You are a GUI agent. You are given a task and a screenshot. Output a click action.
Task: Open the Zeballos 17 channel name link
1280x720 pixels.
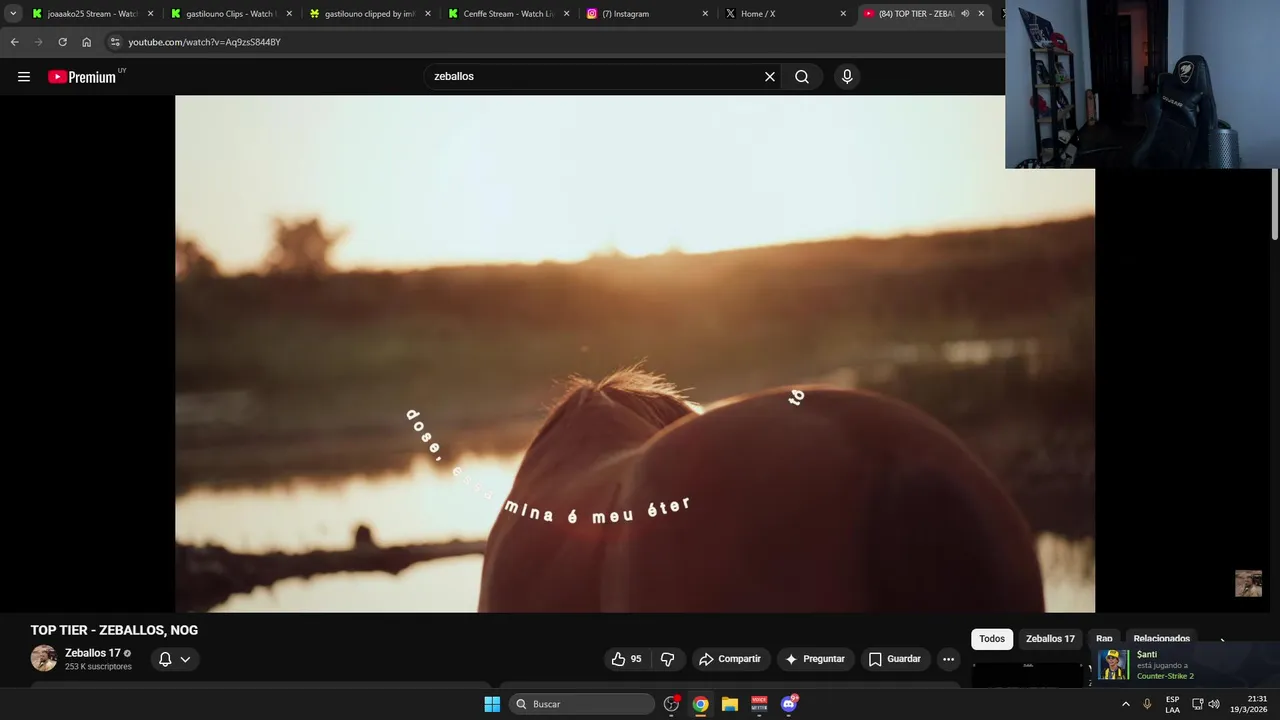[x=93, y=653]
